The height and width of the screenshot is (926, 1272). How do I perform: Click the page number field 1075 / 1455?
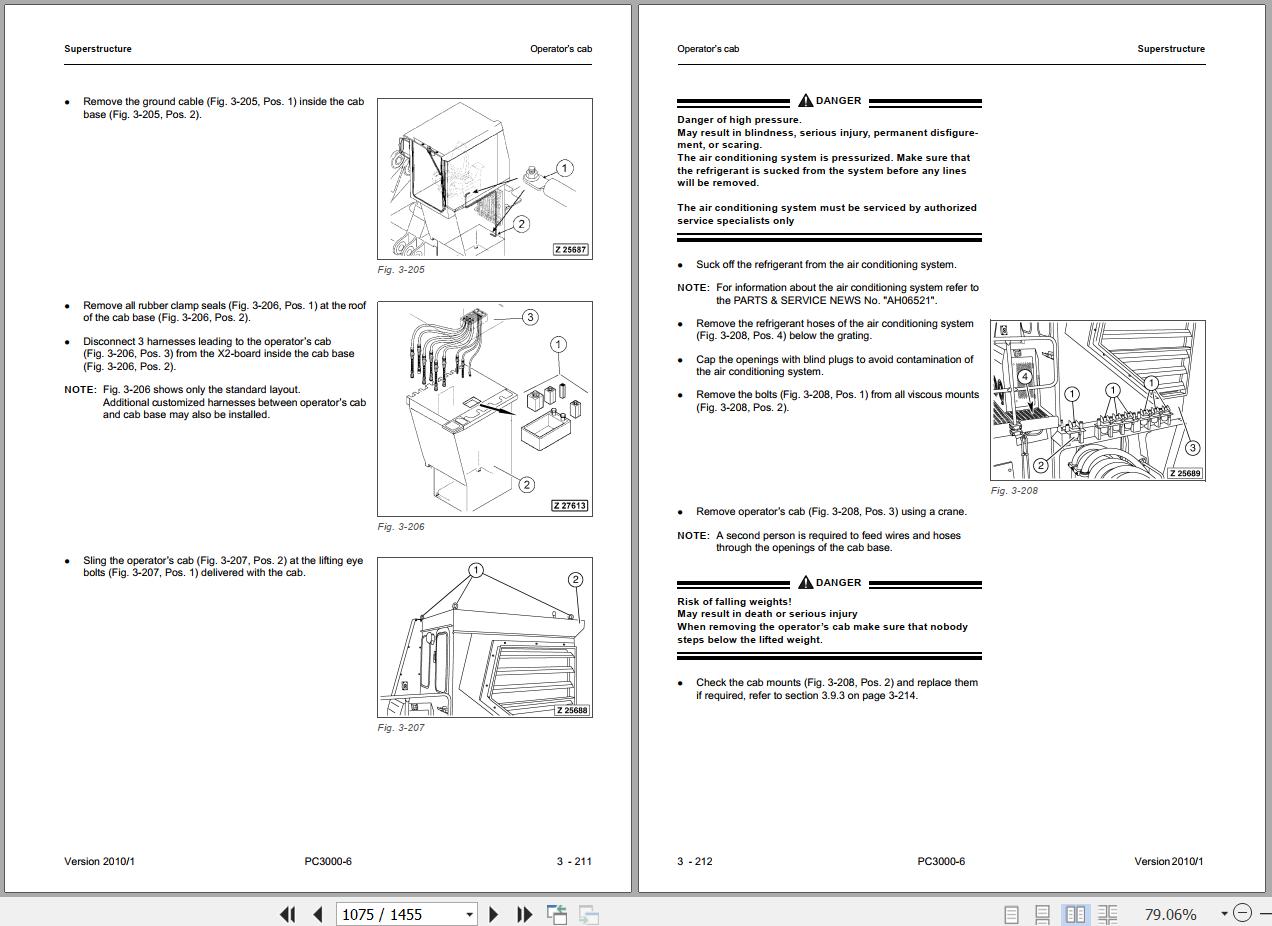point(398,914)
